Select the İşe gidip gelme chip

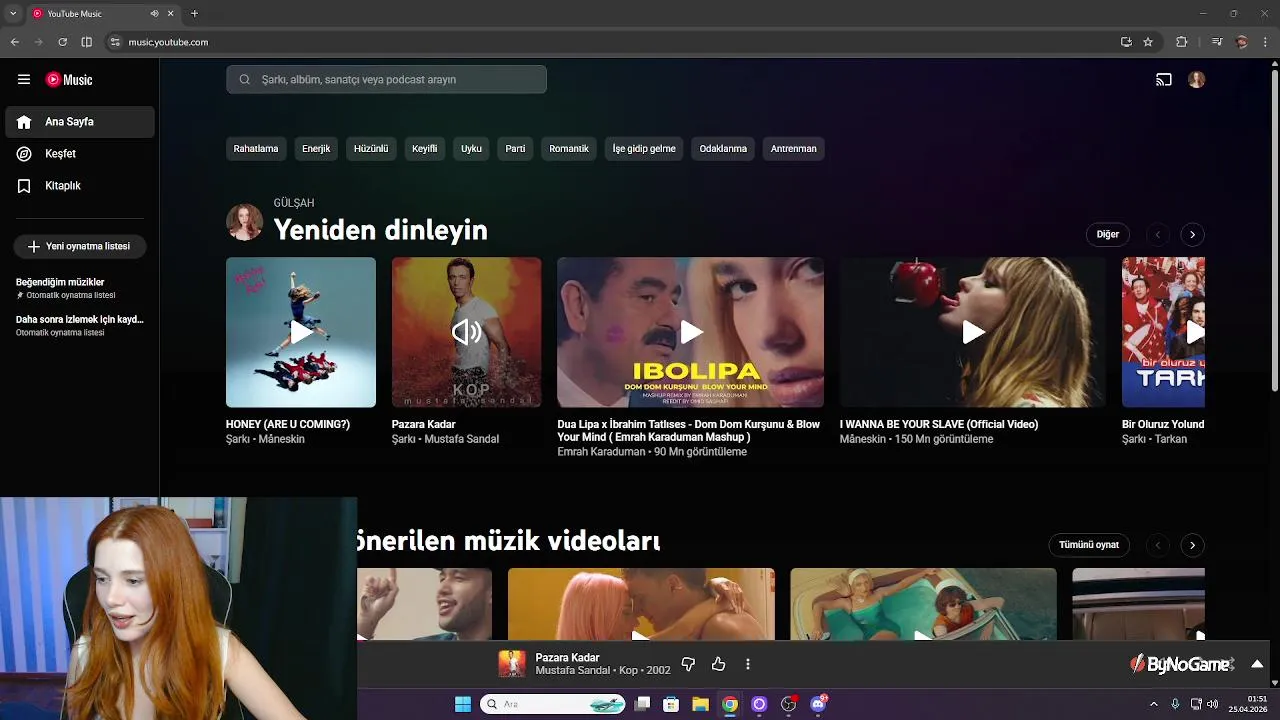tap(644, 149)
